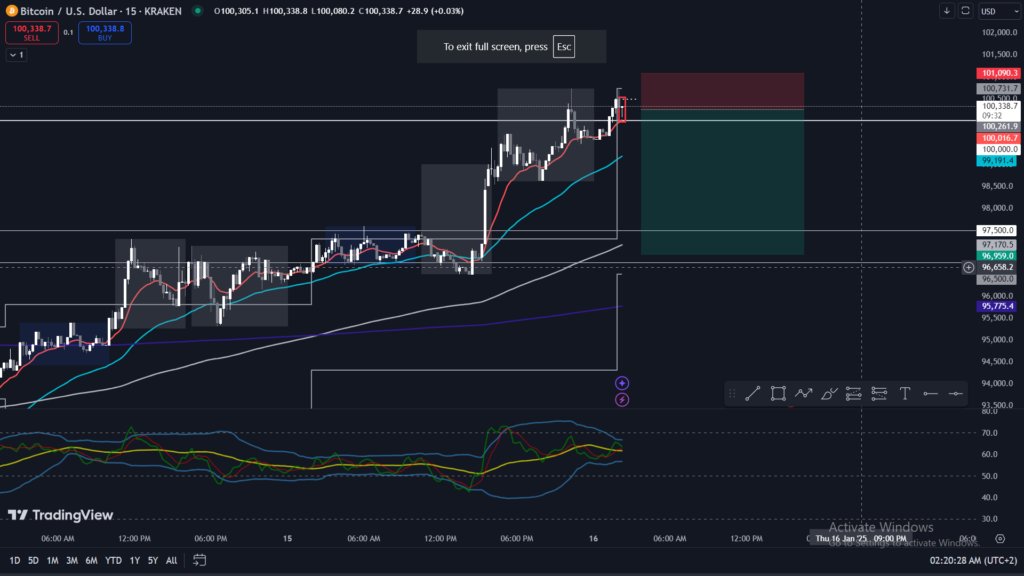Select the rectangle shape drawing tool
The height and width of the screenshot is (576, 1024).
pos(778,394)
